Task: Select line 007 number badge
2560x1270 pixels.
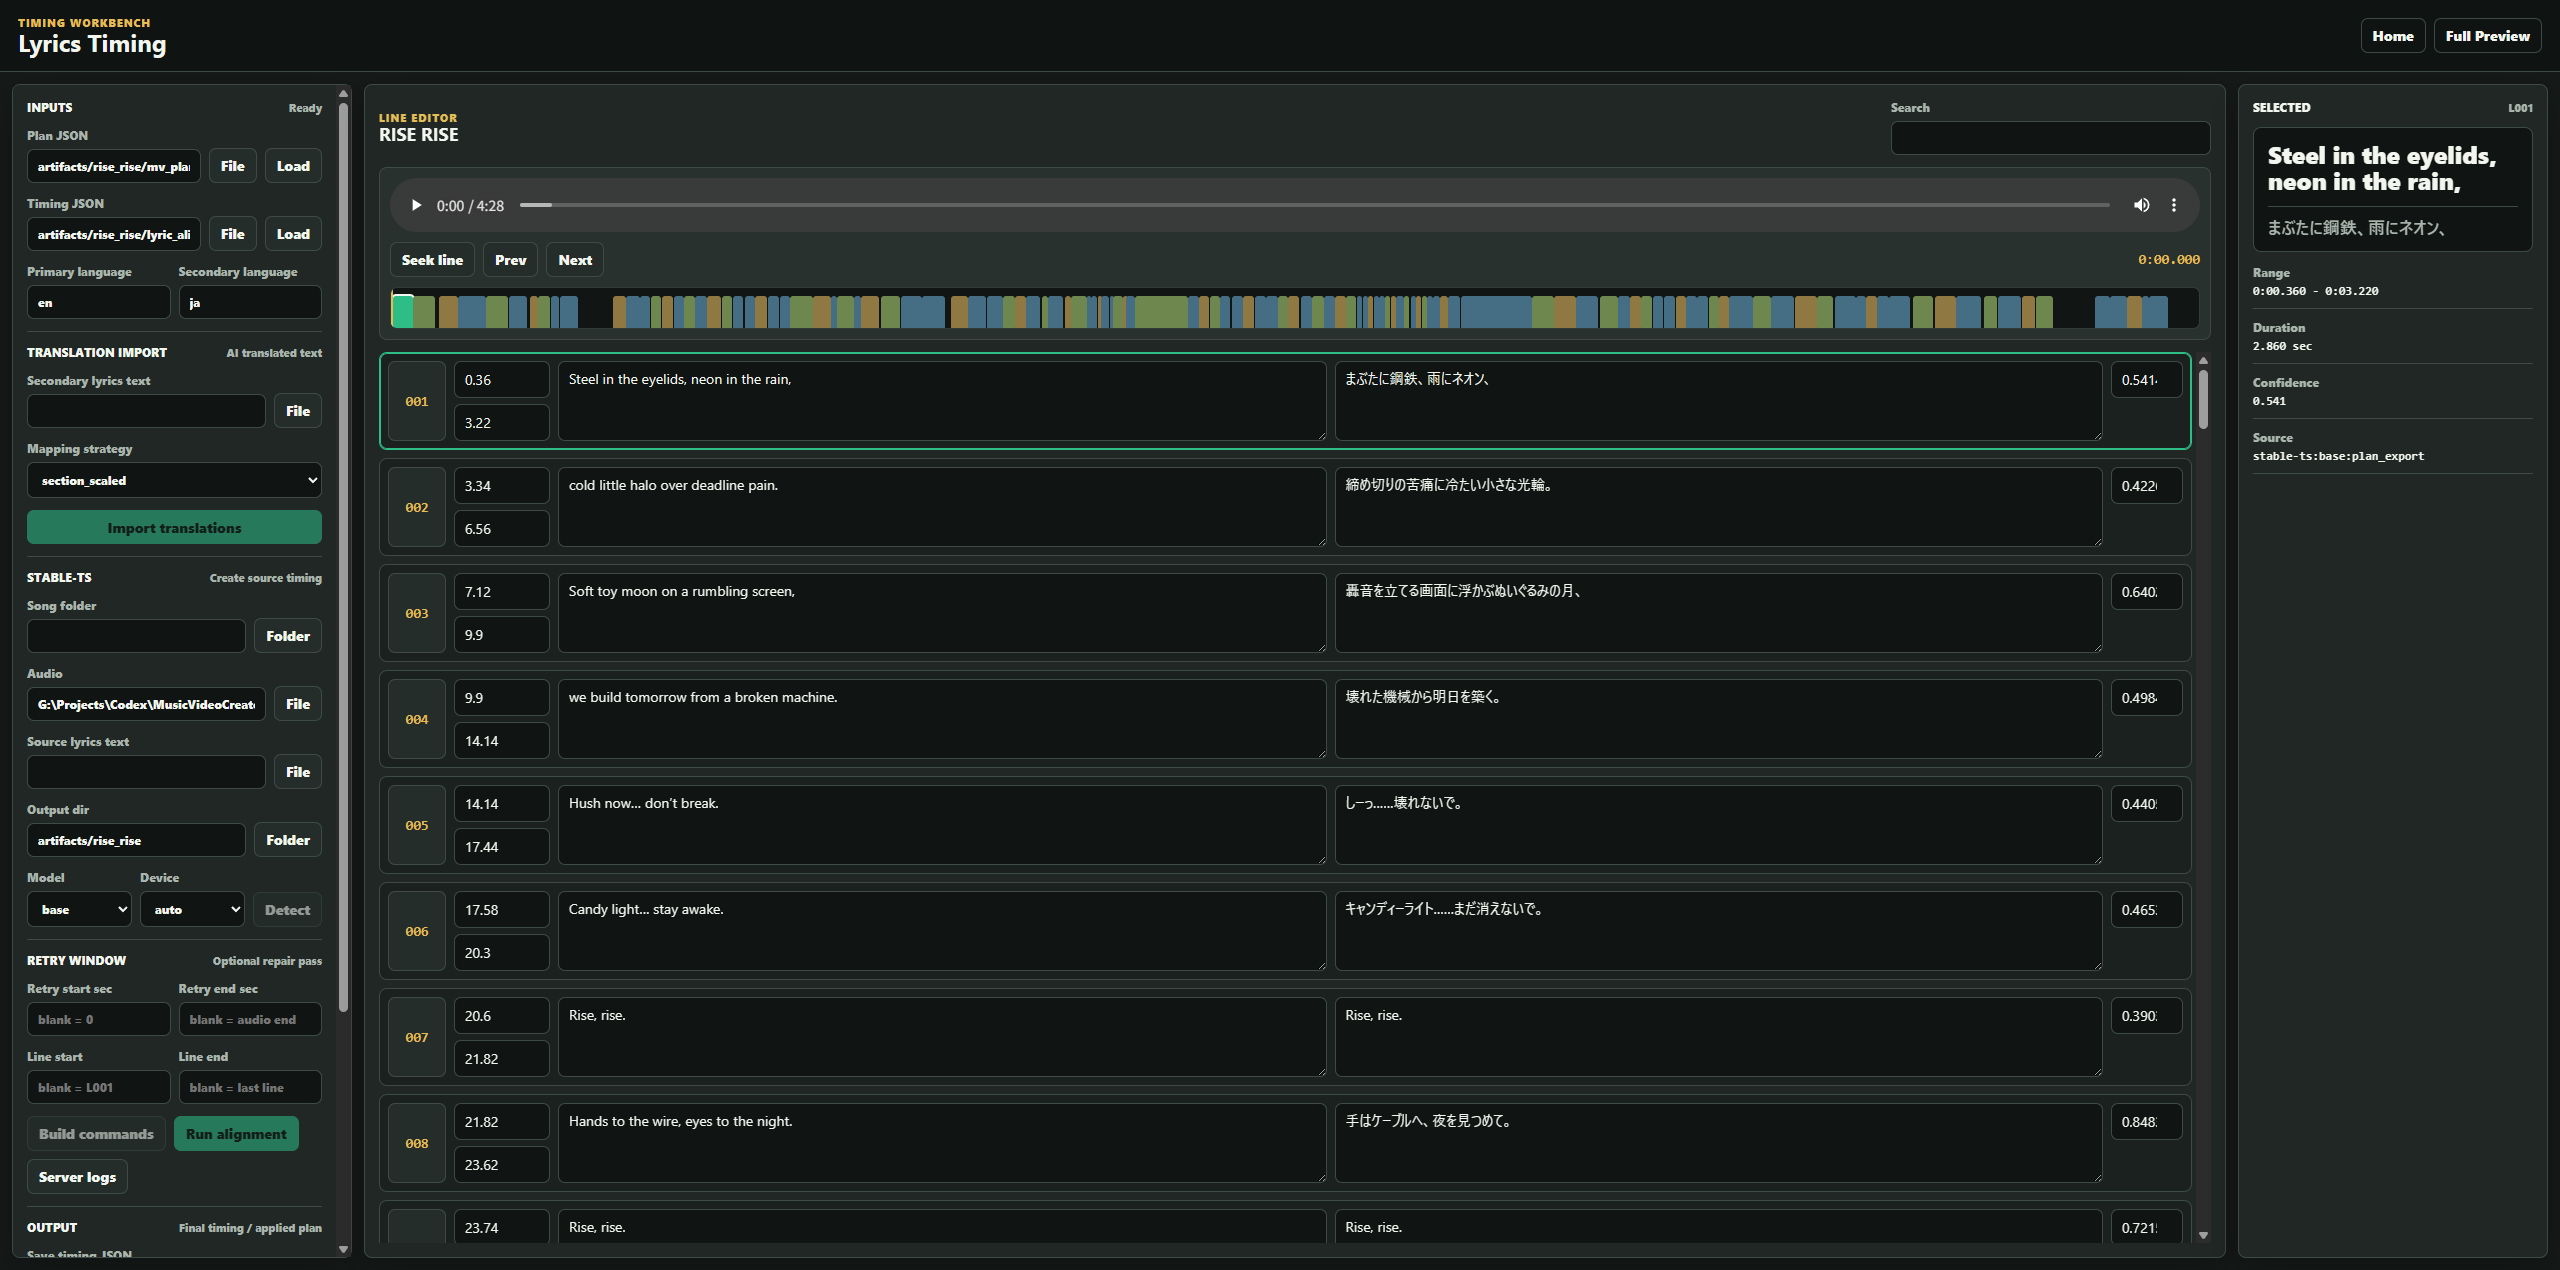Action: click(x=417, y=1037)
